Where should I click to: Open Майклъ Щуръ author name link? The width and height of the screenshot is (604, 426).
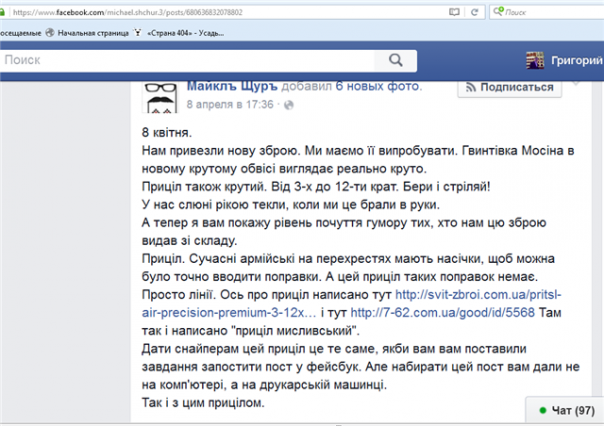pos(232,86)
